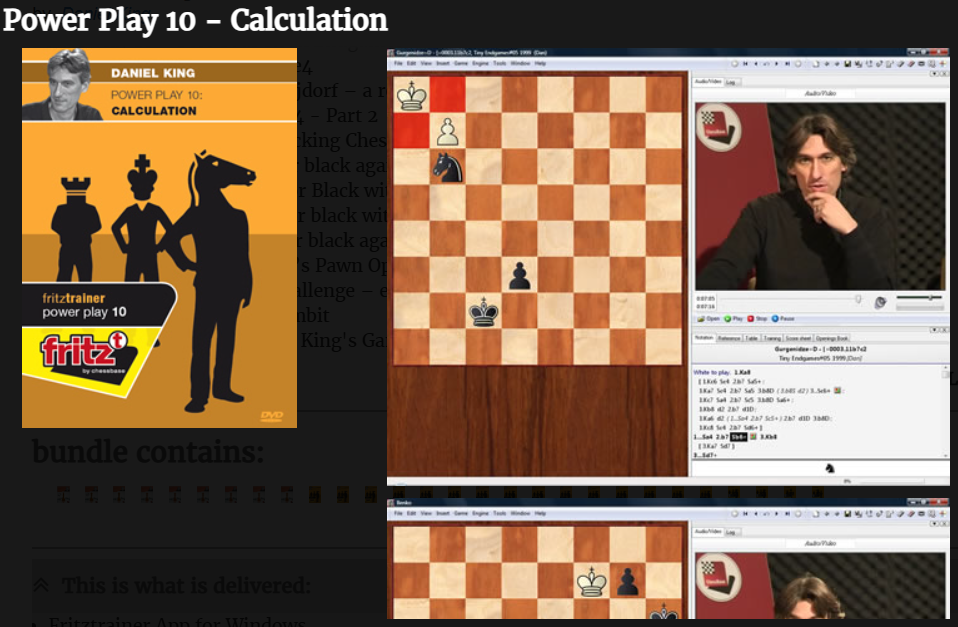Adjust the volume slider knob
Screen dimensions: 958x627
(x=931, y=297)
